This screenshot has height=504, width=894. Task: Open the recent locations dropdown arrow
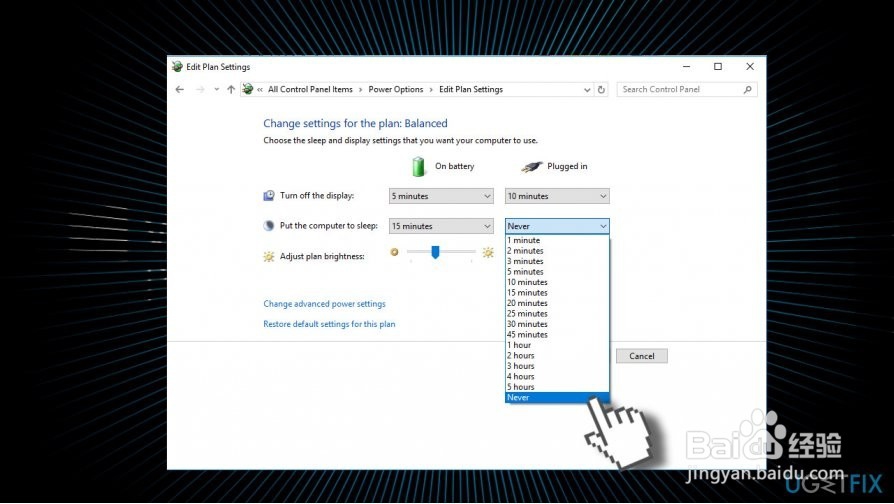[217, 90]
